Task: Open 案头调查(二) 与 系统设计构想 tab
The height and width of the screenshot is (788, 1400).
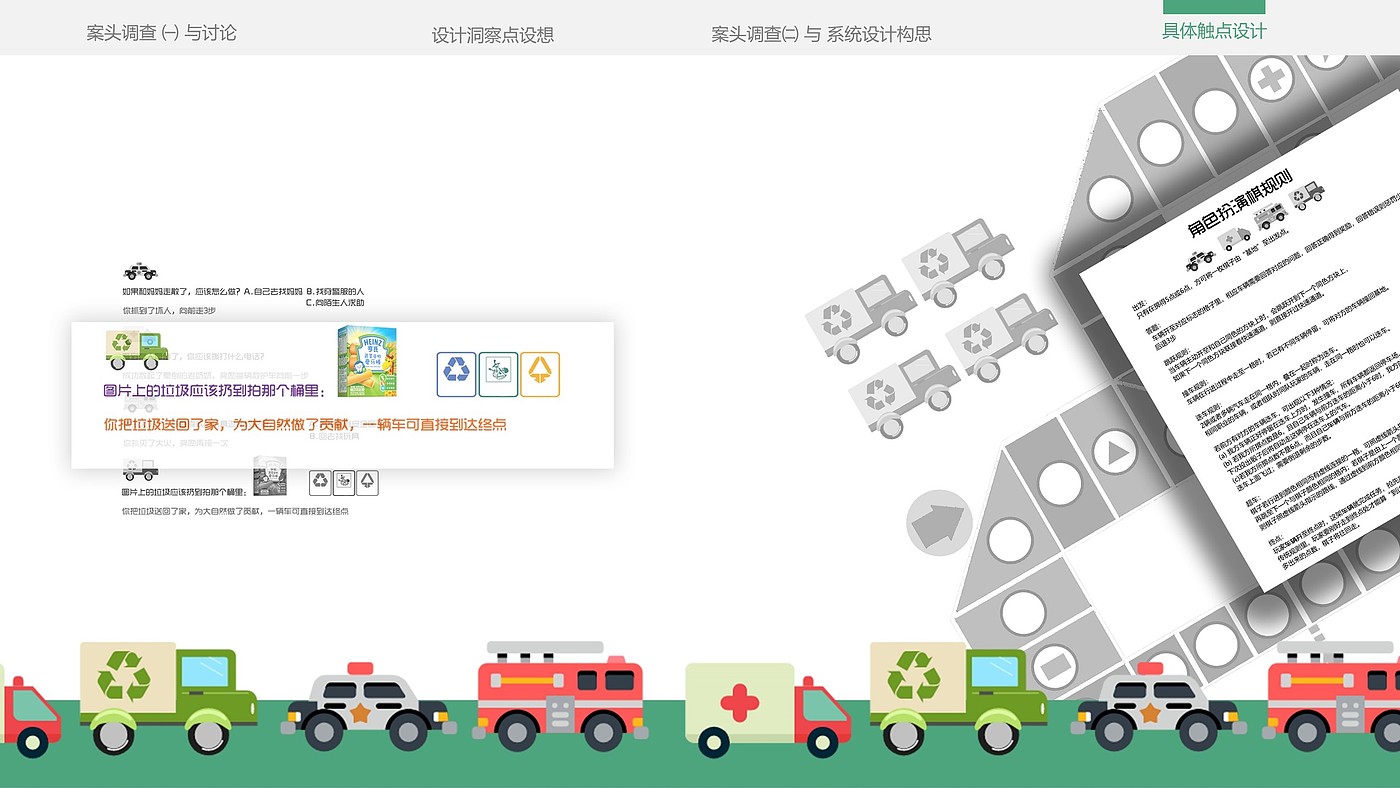Action: click(821, 34)
